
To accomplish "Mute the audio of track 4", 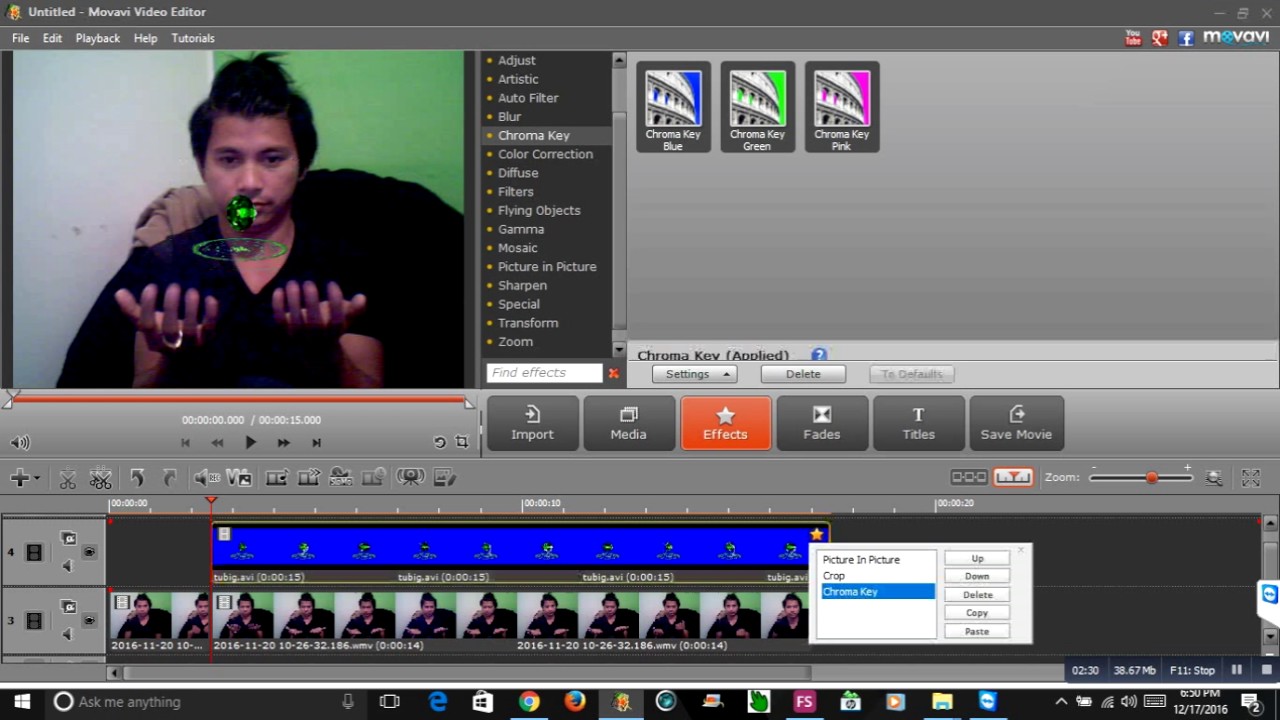I will coord(68,566).
